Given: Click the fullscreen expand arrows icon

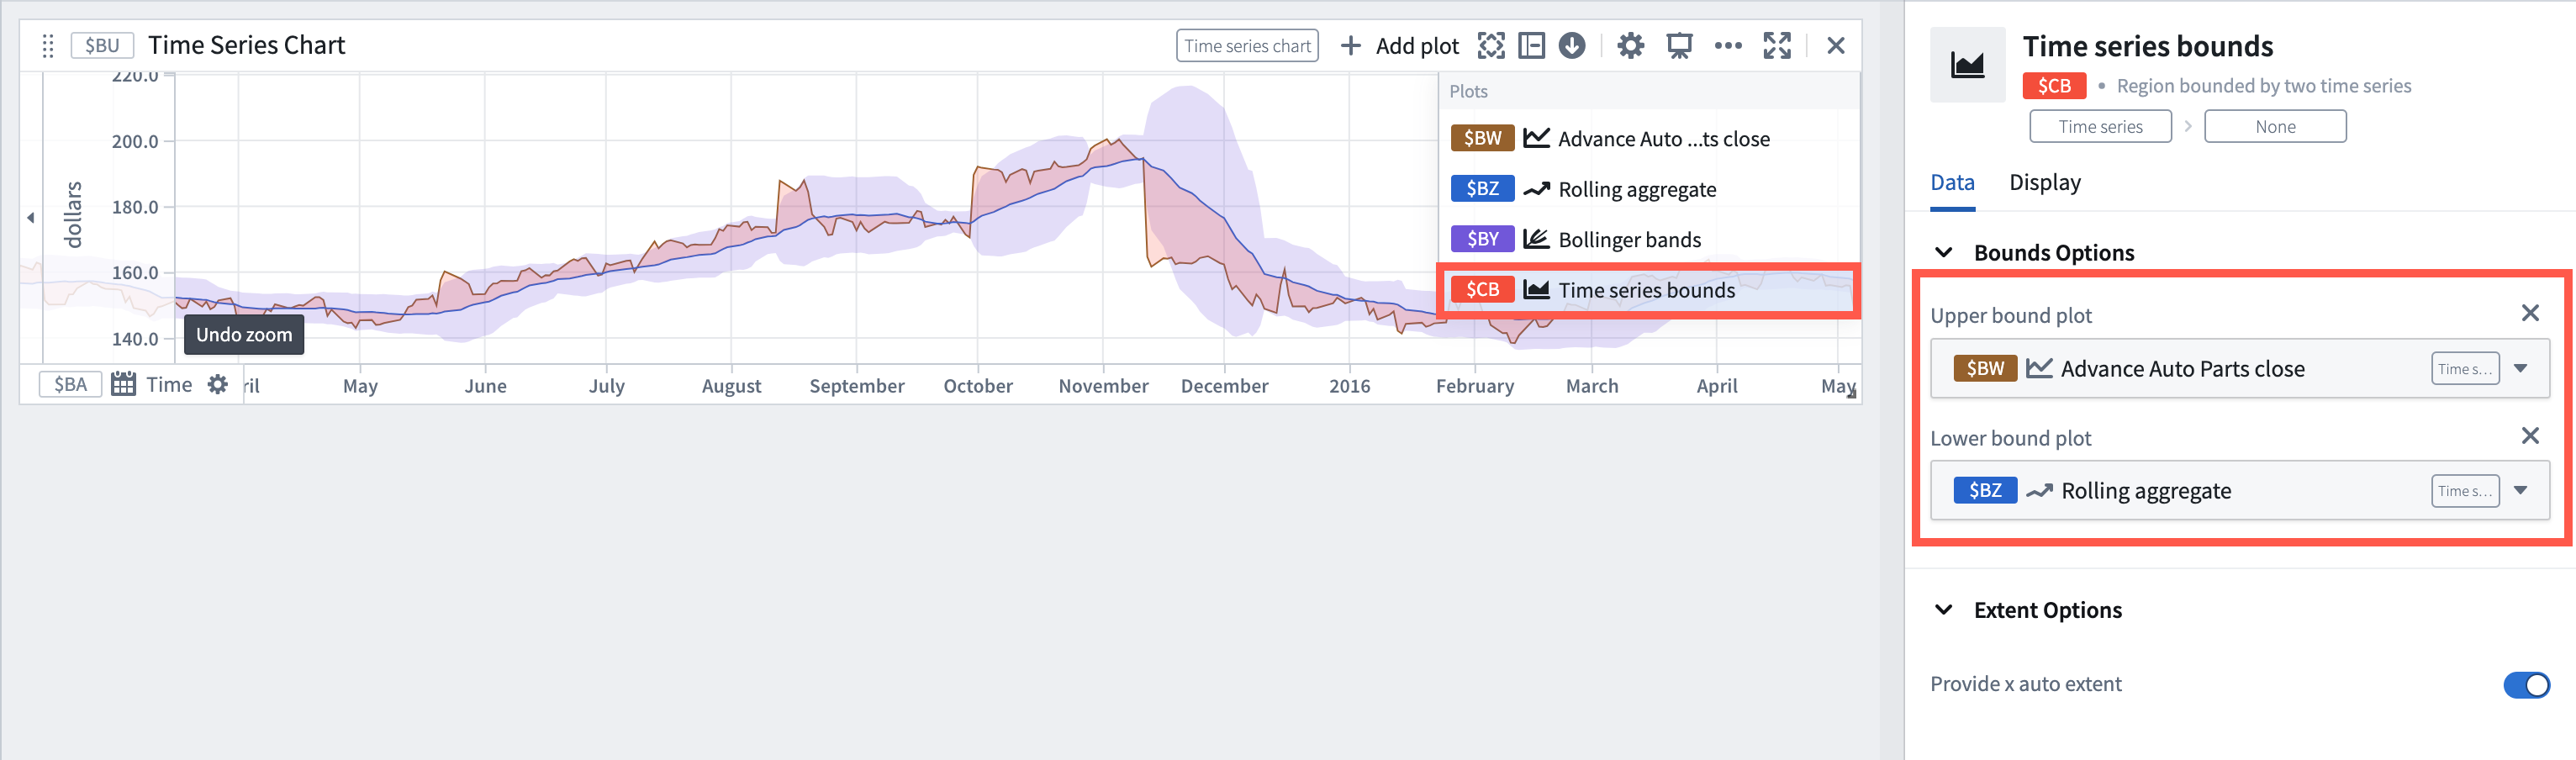Looking at the screenshot, I should click(1777, 46).
